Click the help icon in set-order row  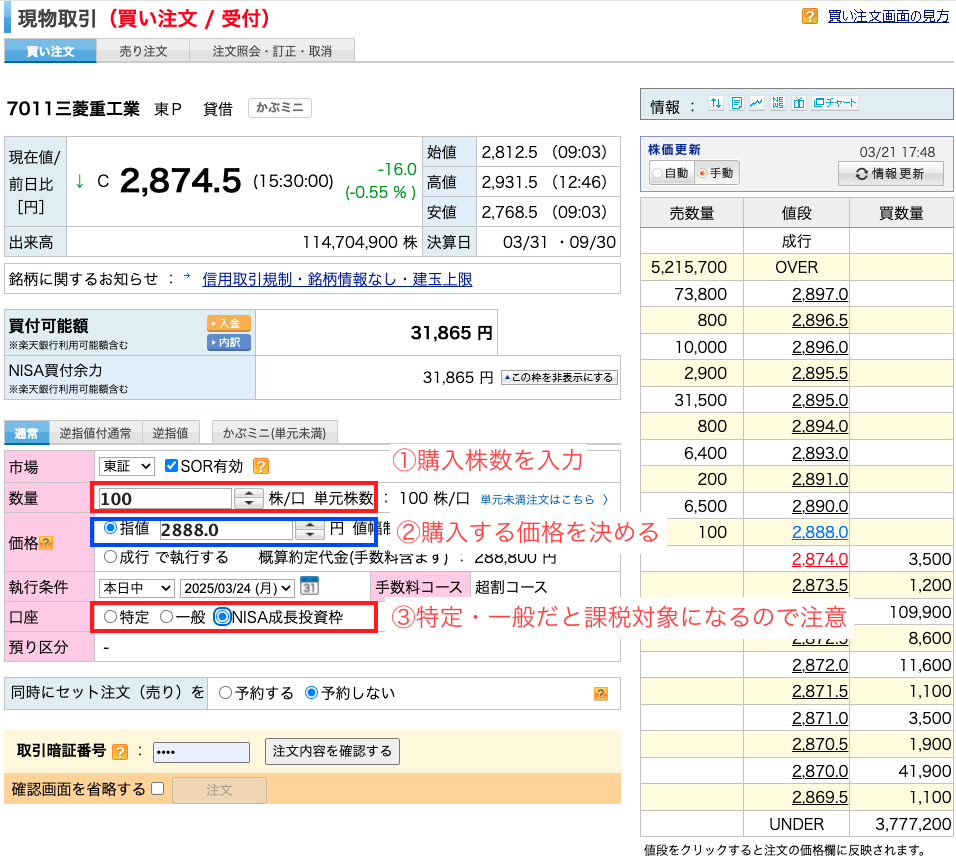(x=601, y=694)
